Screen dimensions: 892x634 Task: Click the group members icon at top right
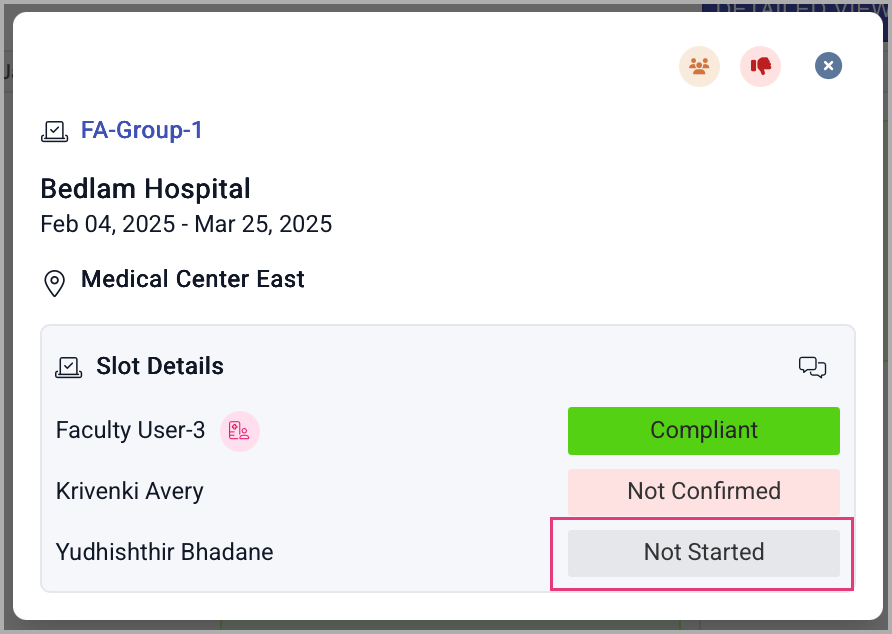(x=699, y=66)
